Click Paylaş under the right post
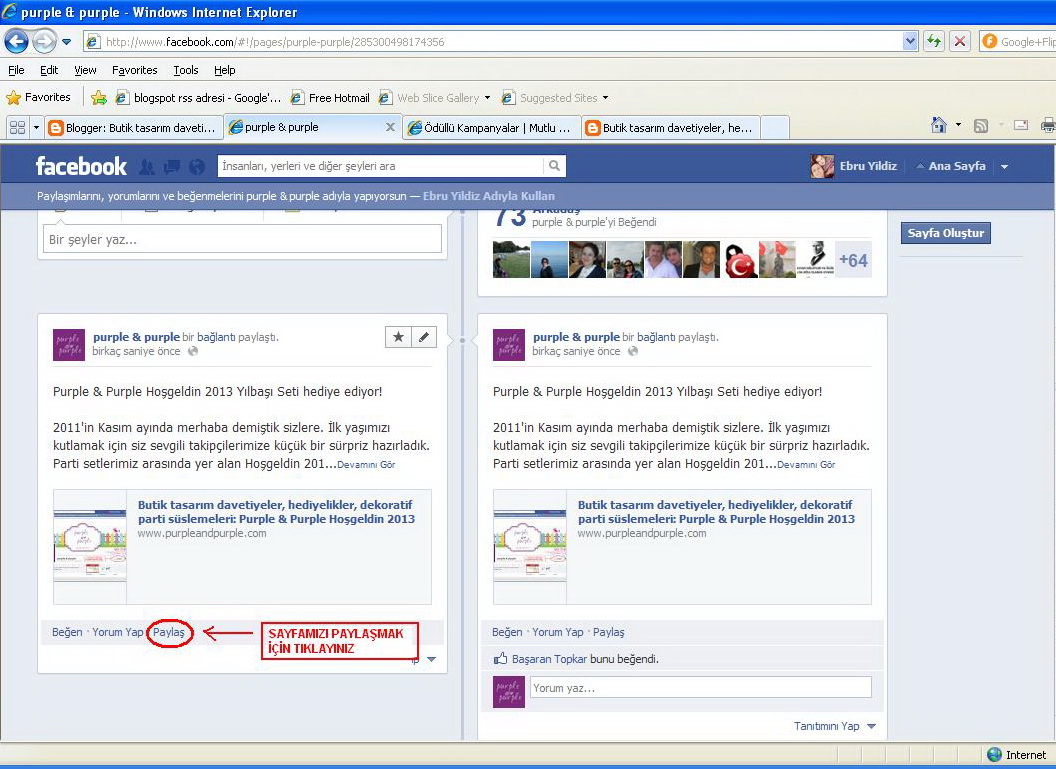Screen dimensions: 1056x769 (609, 632)
